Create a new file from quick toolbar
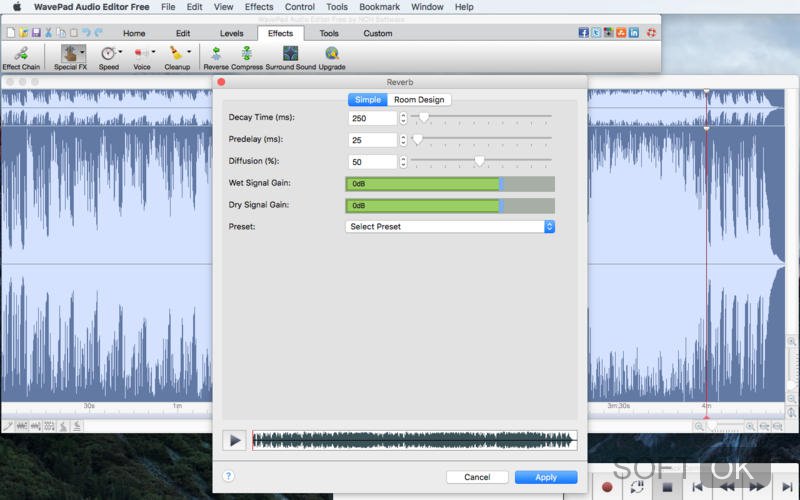This screenshot has height=500, width=800. (11, 33)
